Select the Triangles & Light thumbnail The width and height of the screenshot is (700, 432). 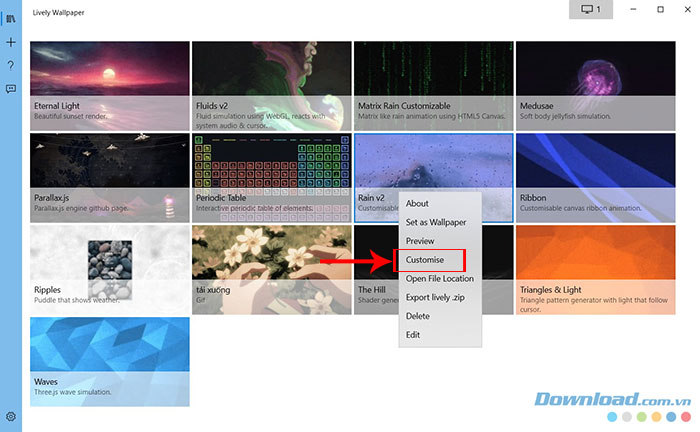click(x=596, y=270)
